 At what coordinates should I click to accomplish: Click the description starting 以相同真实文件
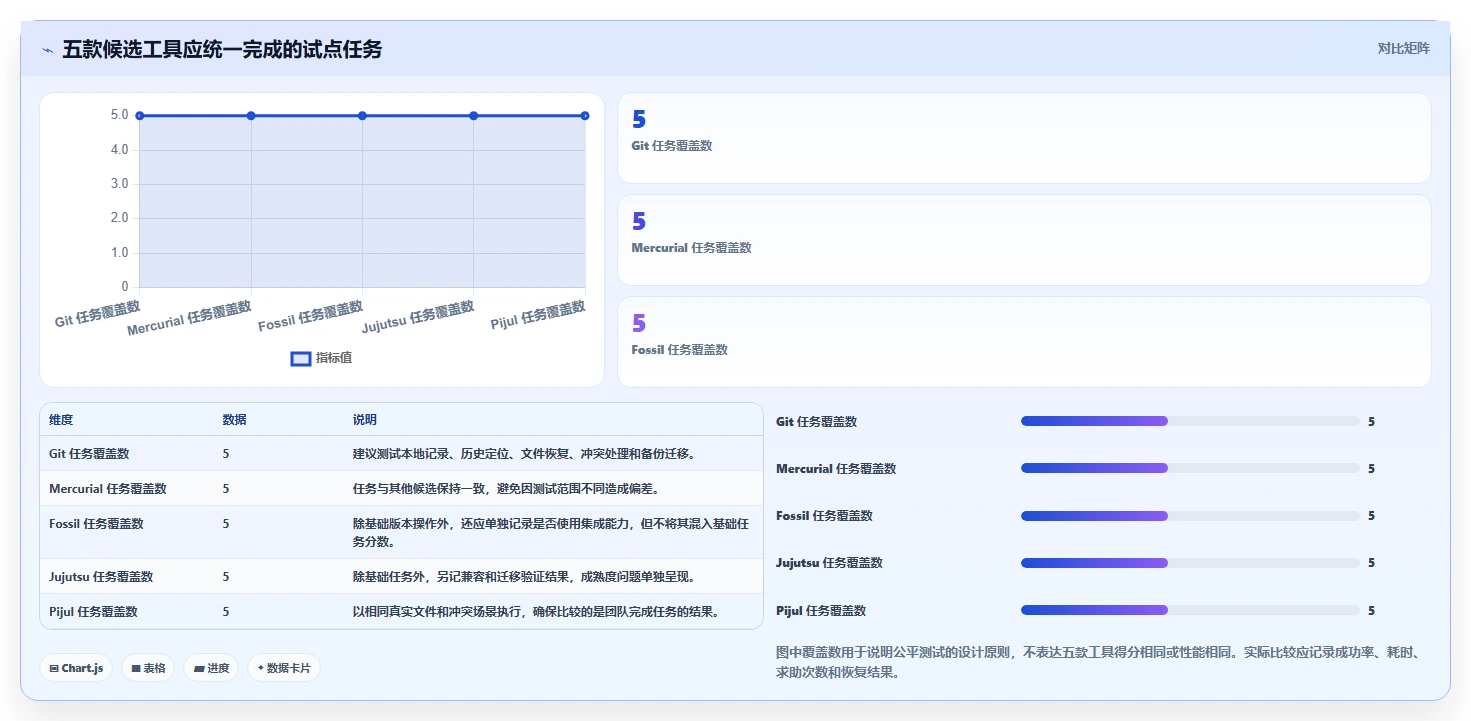pyautogui.click(x=536, y=612)
